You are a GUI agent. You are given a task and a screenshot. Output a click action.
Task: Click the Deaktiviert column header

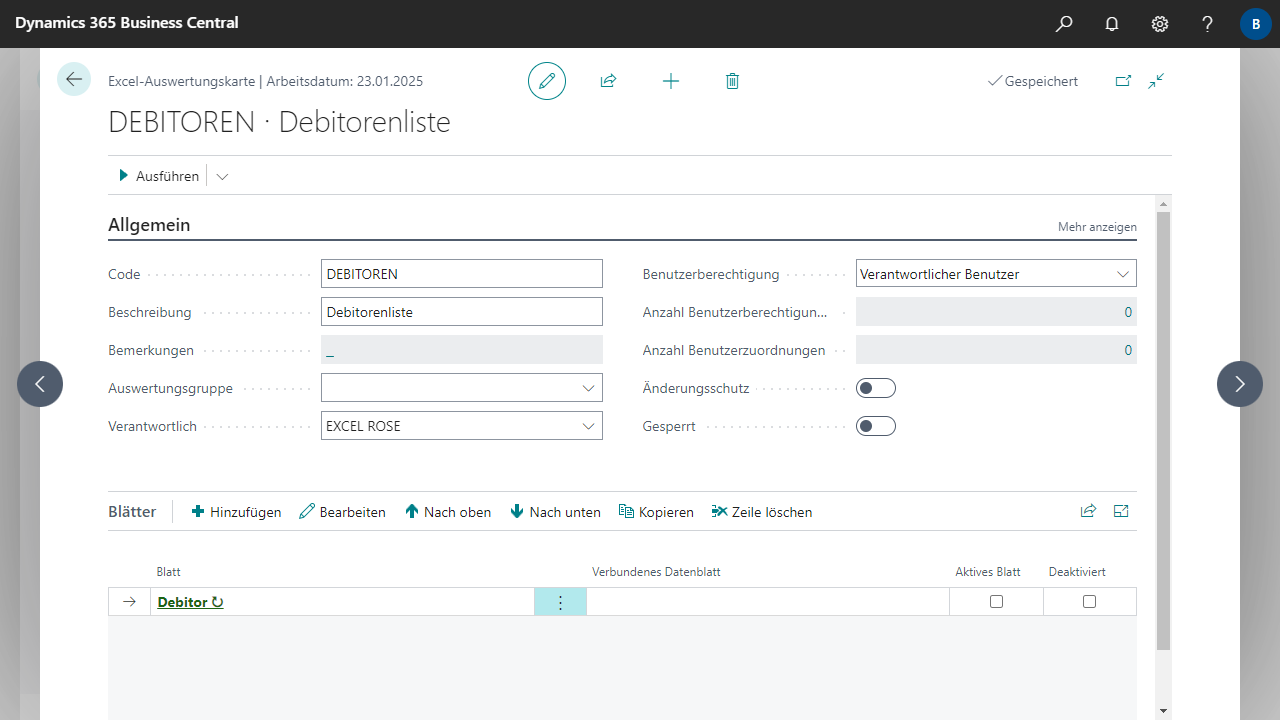pos(1077,572)
